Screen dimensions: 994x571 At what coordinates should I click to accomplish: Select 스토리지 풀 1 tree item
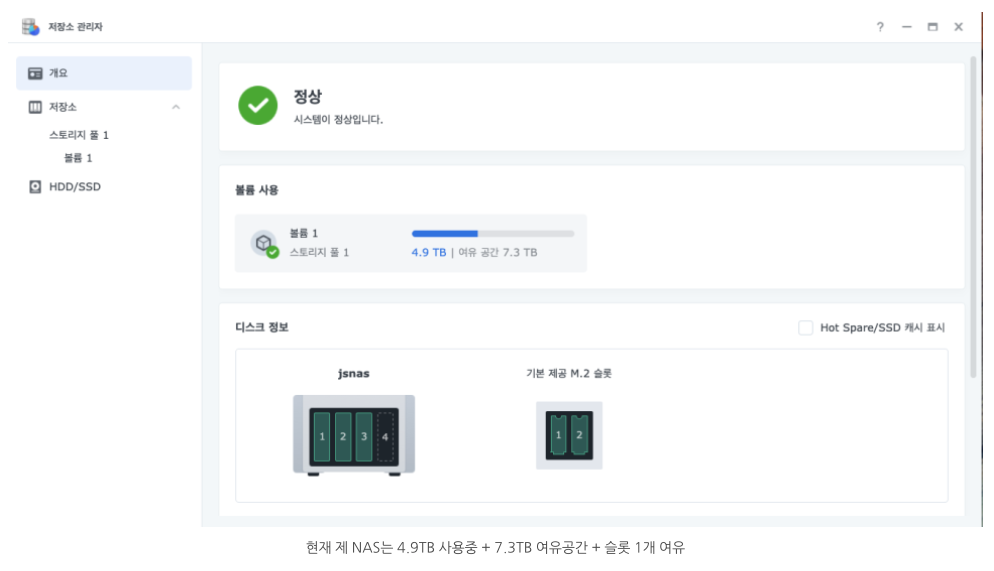pos(79,135)
